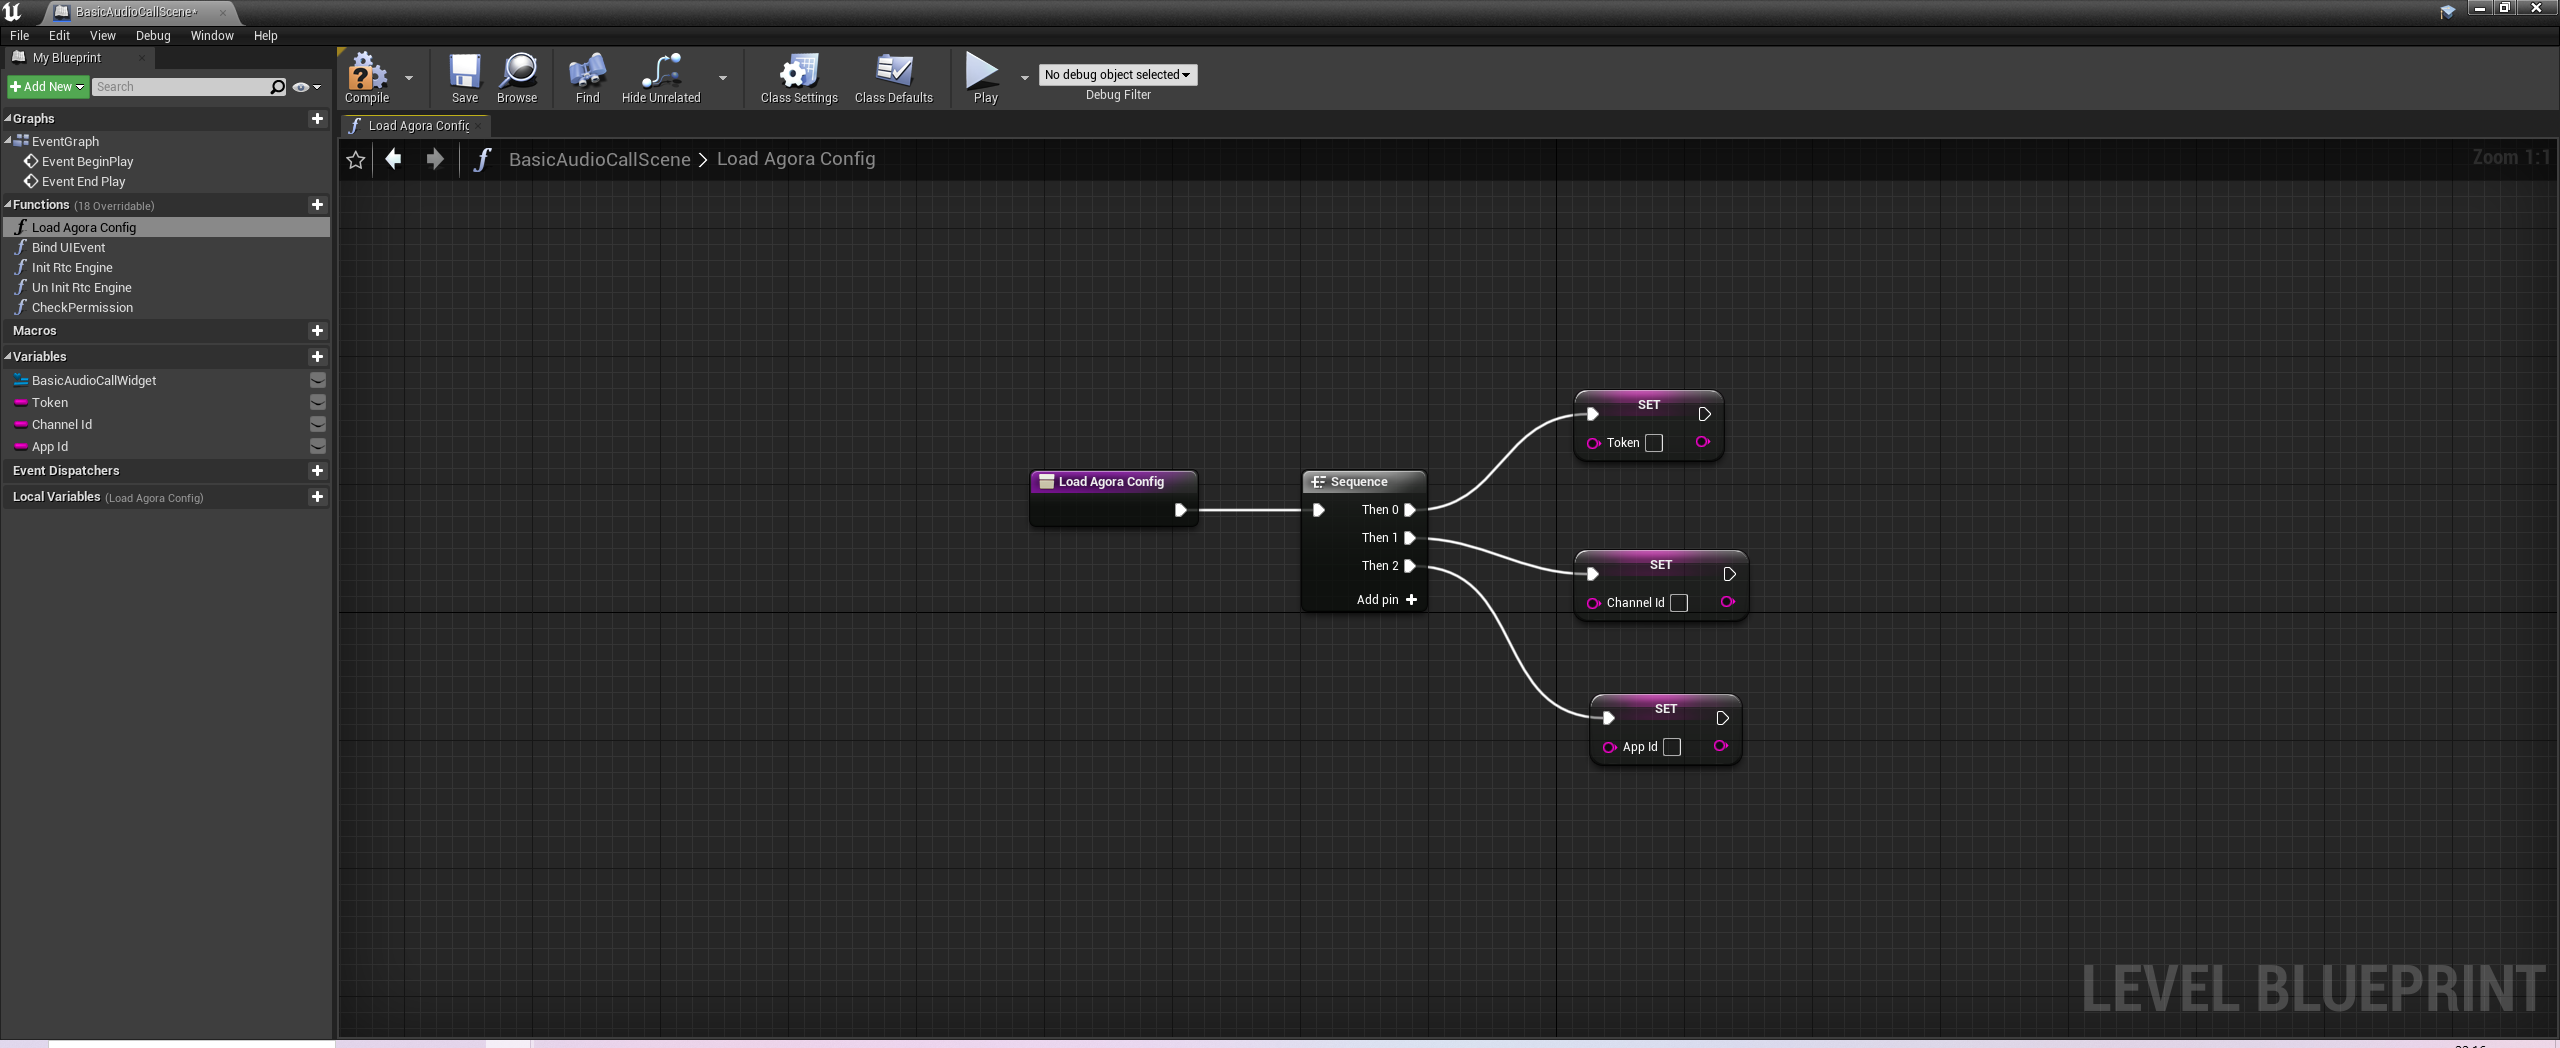This screenshot has width=2560, height=1048.
Task: Add new function with plus icon
Action: coord(317,204)
